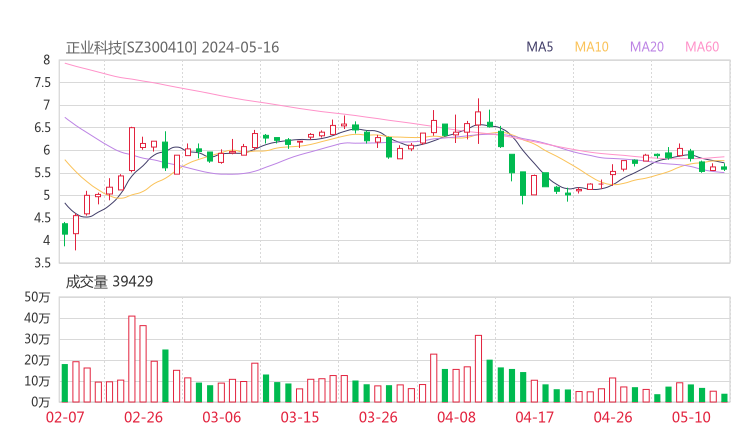
Task: Click the 50万 volume axis label
Action: click(x=37, y=297)
